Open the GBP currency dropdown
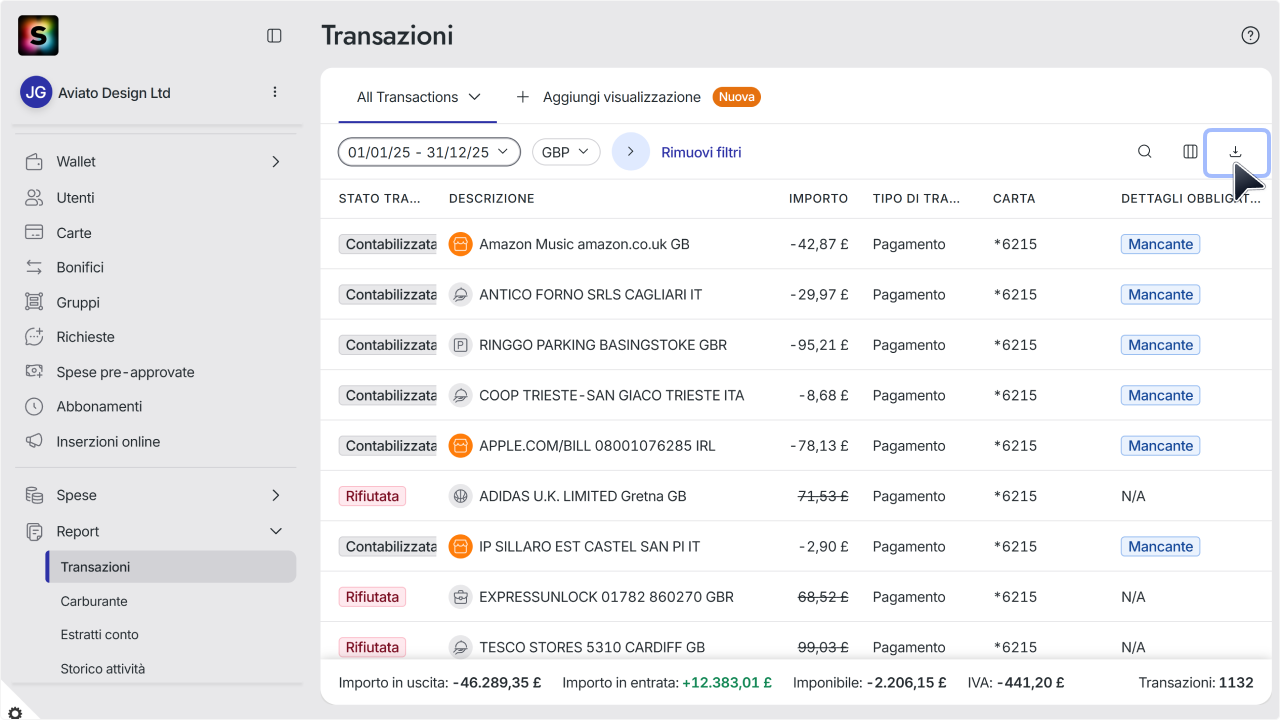The height and width of the screenshot is (720, 1280). point(566,152)
